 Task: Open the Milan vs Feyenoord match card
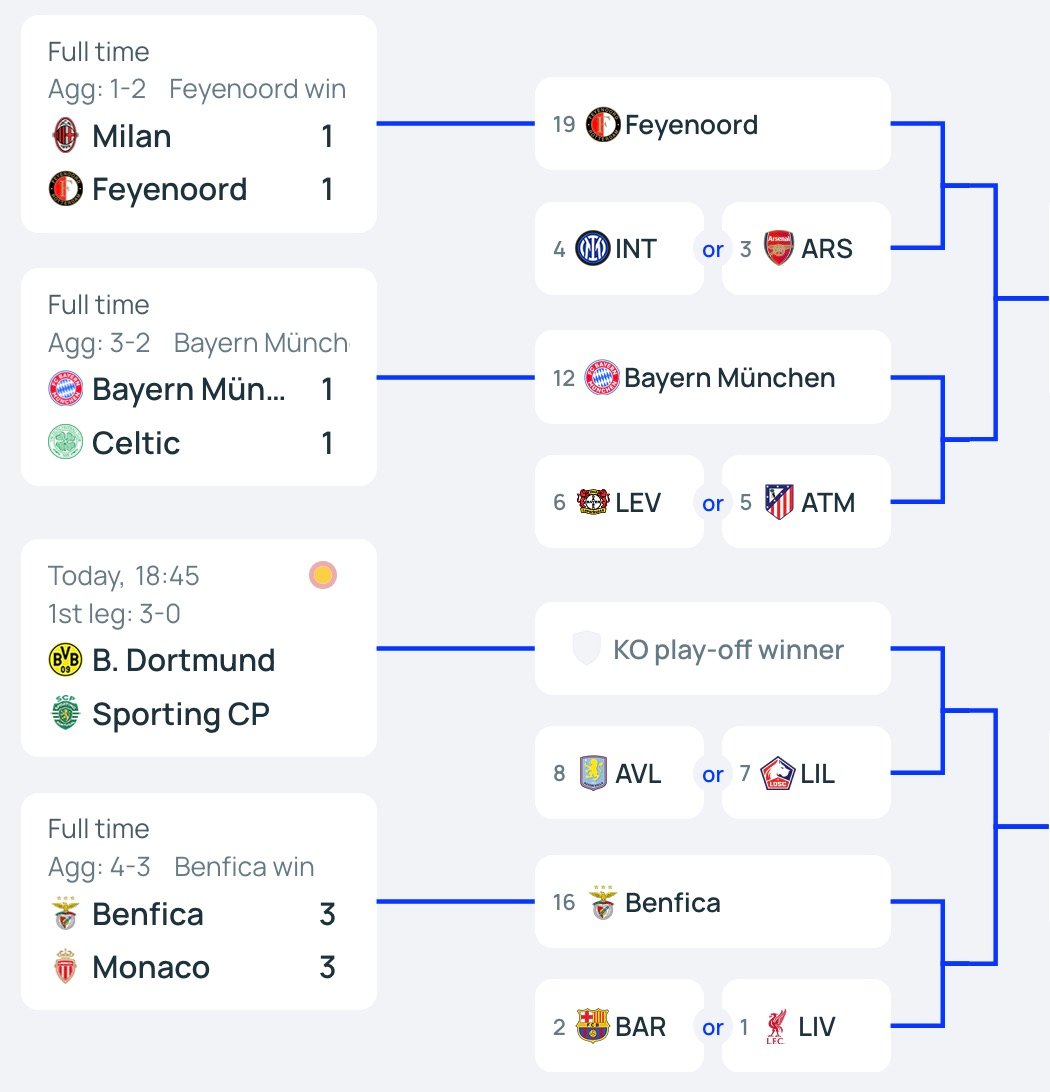pyautogui.click(x=198, y=124)
